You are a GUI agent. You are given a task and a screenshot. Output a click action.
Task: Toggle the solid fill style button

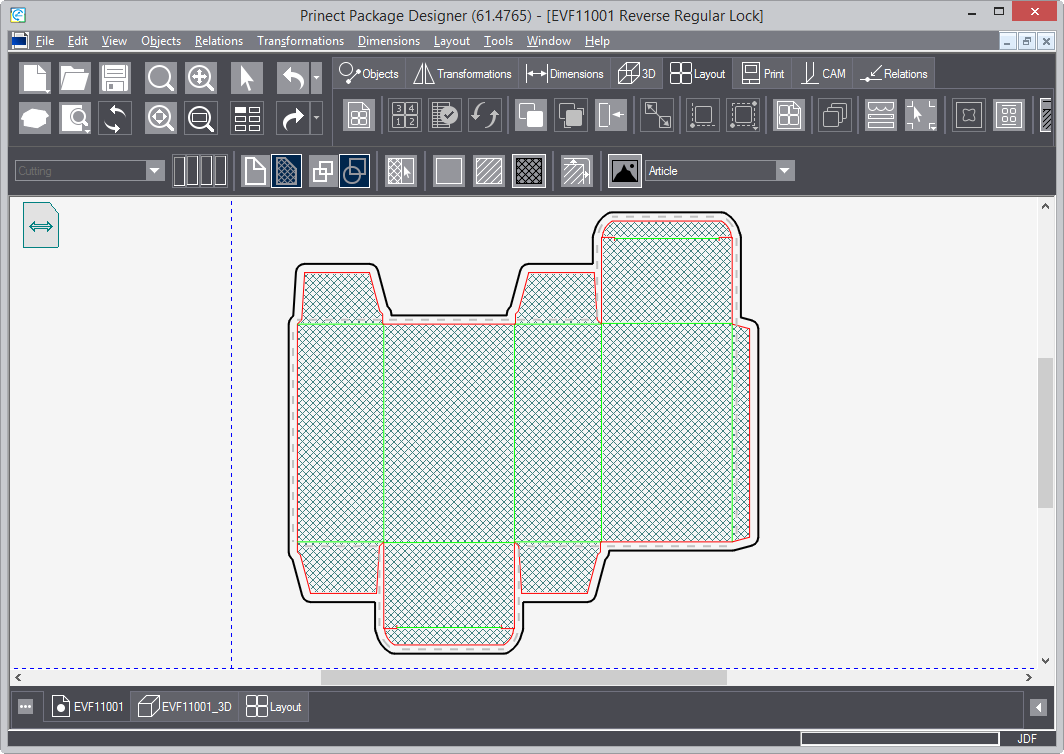pos(449,171)
